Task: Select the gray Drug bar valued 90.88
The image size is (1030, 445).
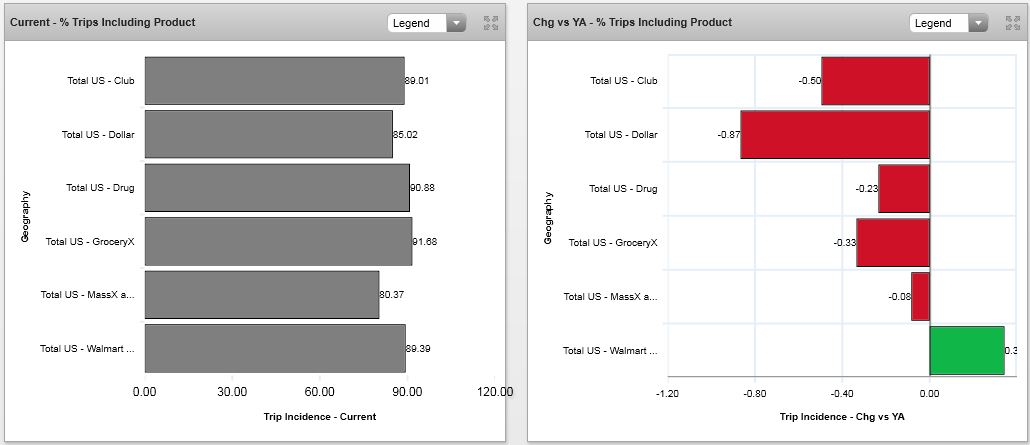Action: pos(277,187)
